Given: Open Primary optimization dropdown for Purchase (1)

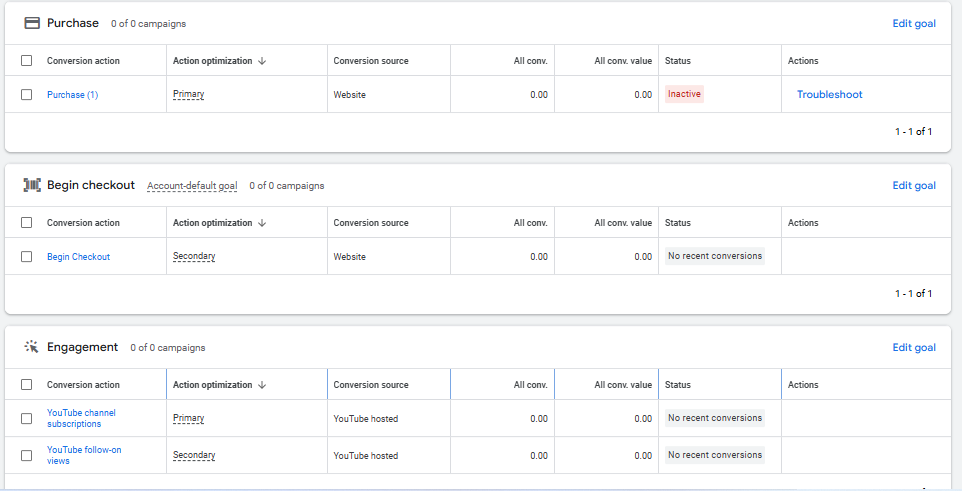Looking at the screenshot, I should coord(188,95).
